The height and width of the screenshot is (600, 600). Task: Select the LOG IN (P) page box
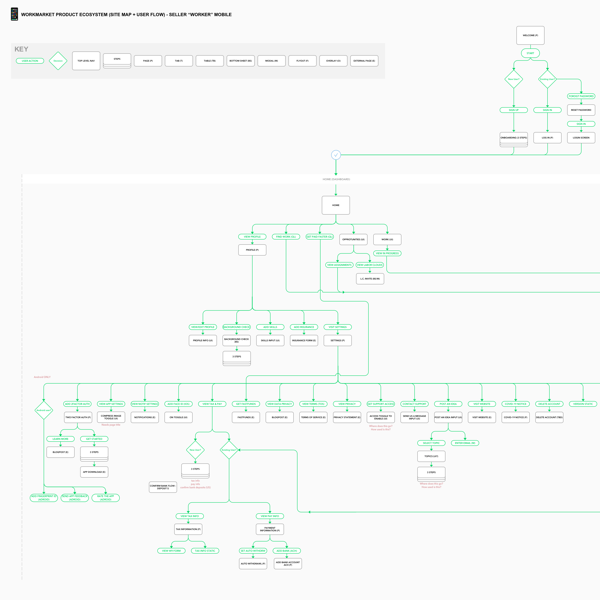pyautogui.click(x=547, y=138)
